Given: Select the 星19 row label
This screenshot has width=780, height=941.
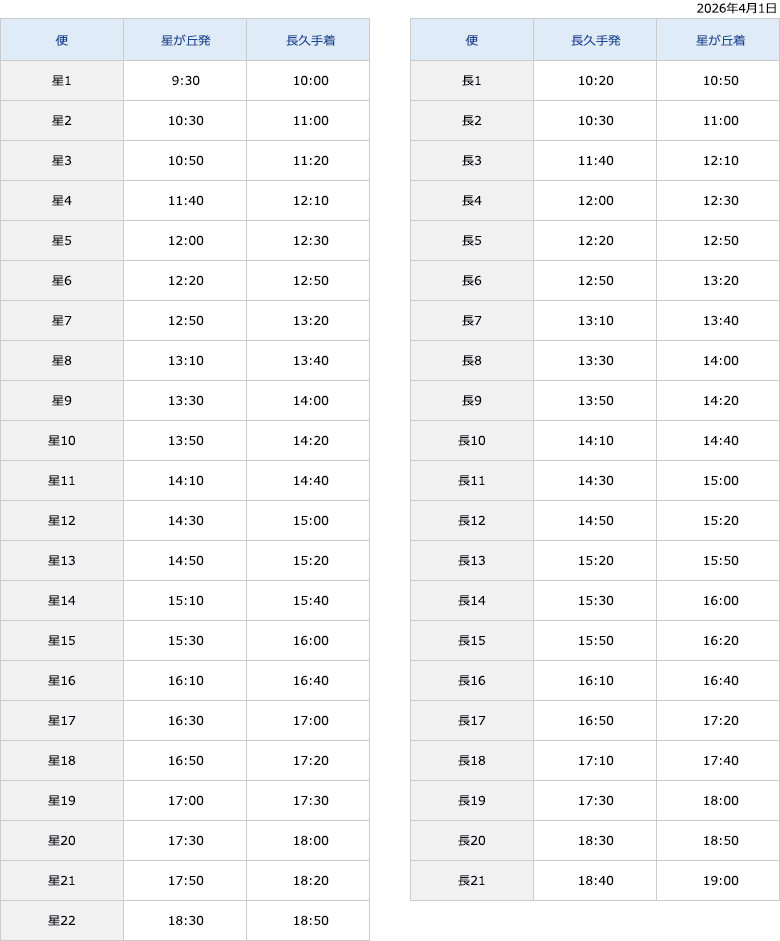Looking at the screenshot, I should point(62,801).
